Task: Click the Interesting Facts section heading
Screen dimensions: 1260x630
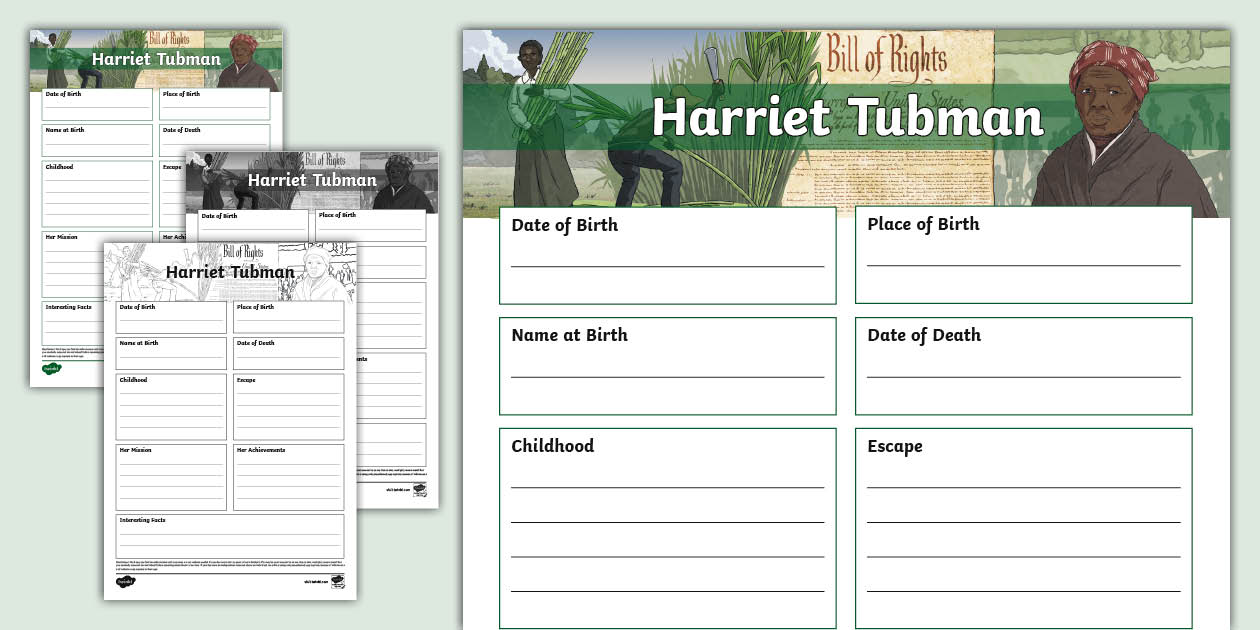Action: [143, 519]
